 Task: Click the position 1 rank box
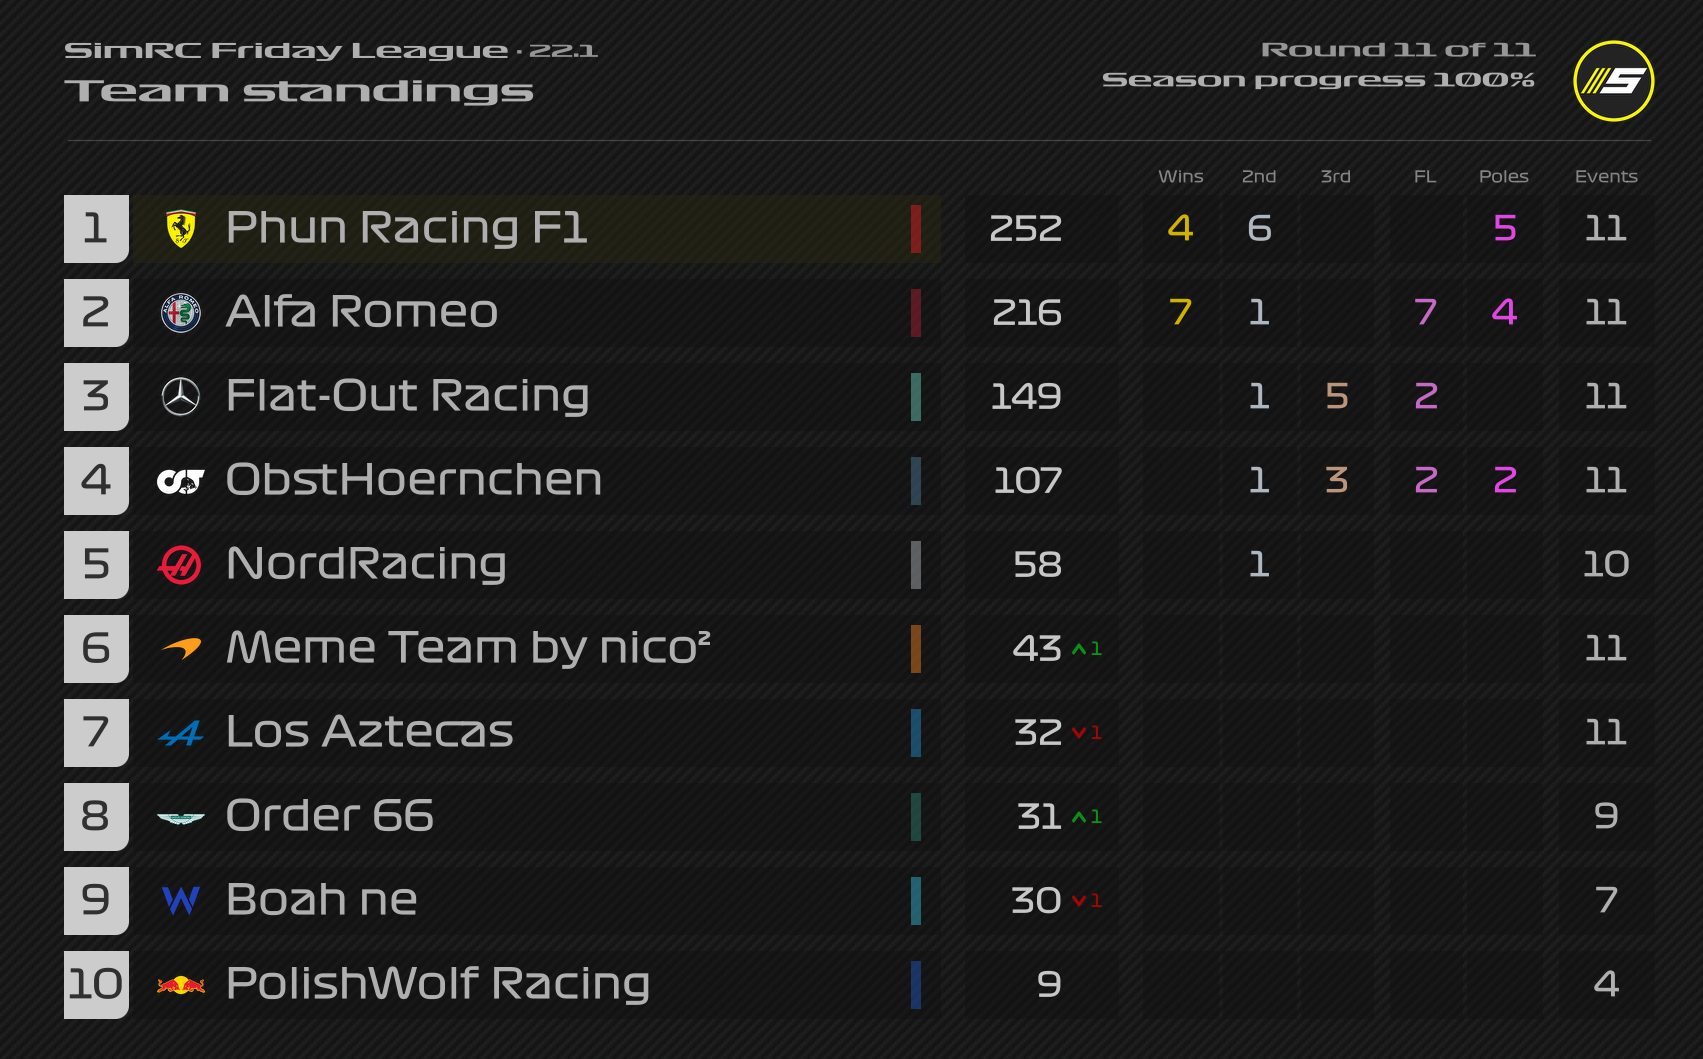(x=96, y=229)
